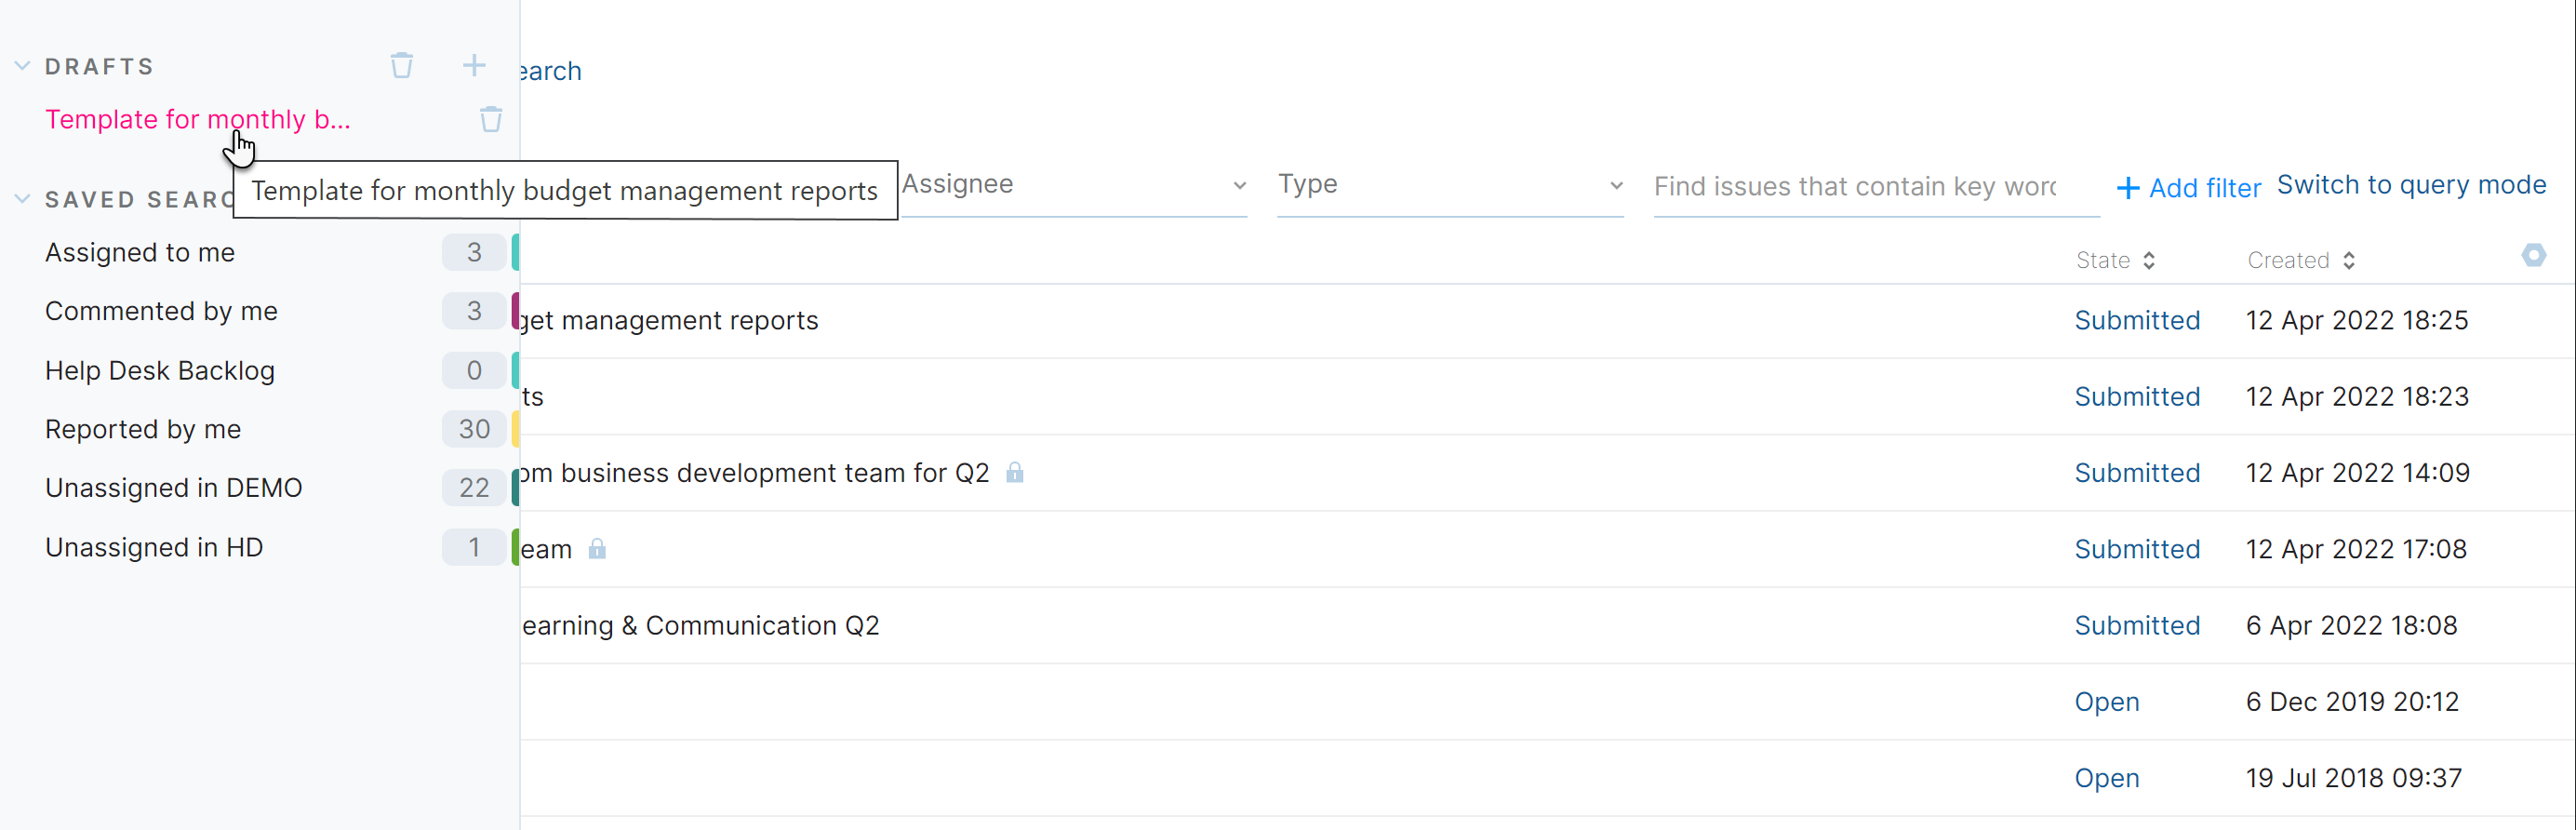
Task: Click the green color bar beside Unassigned in HD
Action: click(514, 547)
